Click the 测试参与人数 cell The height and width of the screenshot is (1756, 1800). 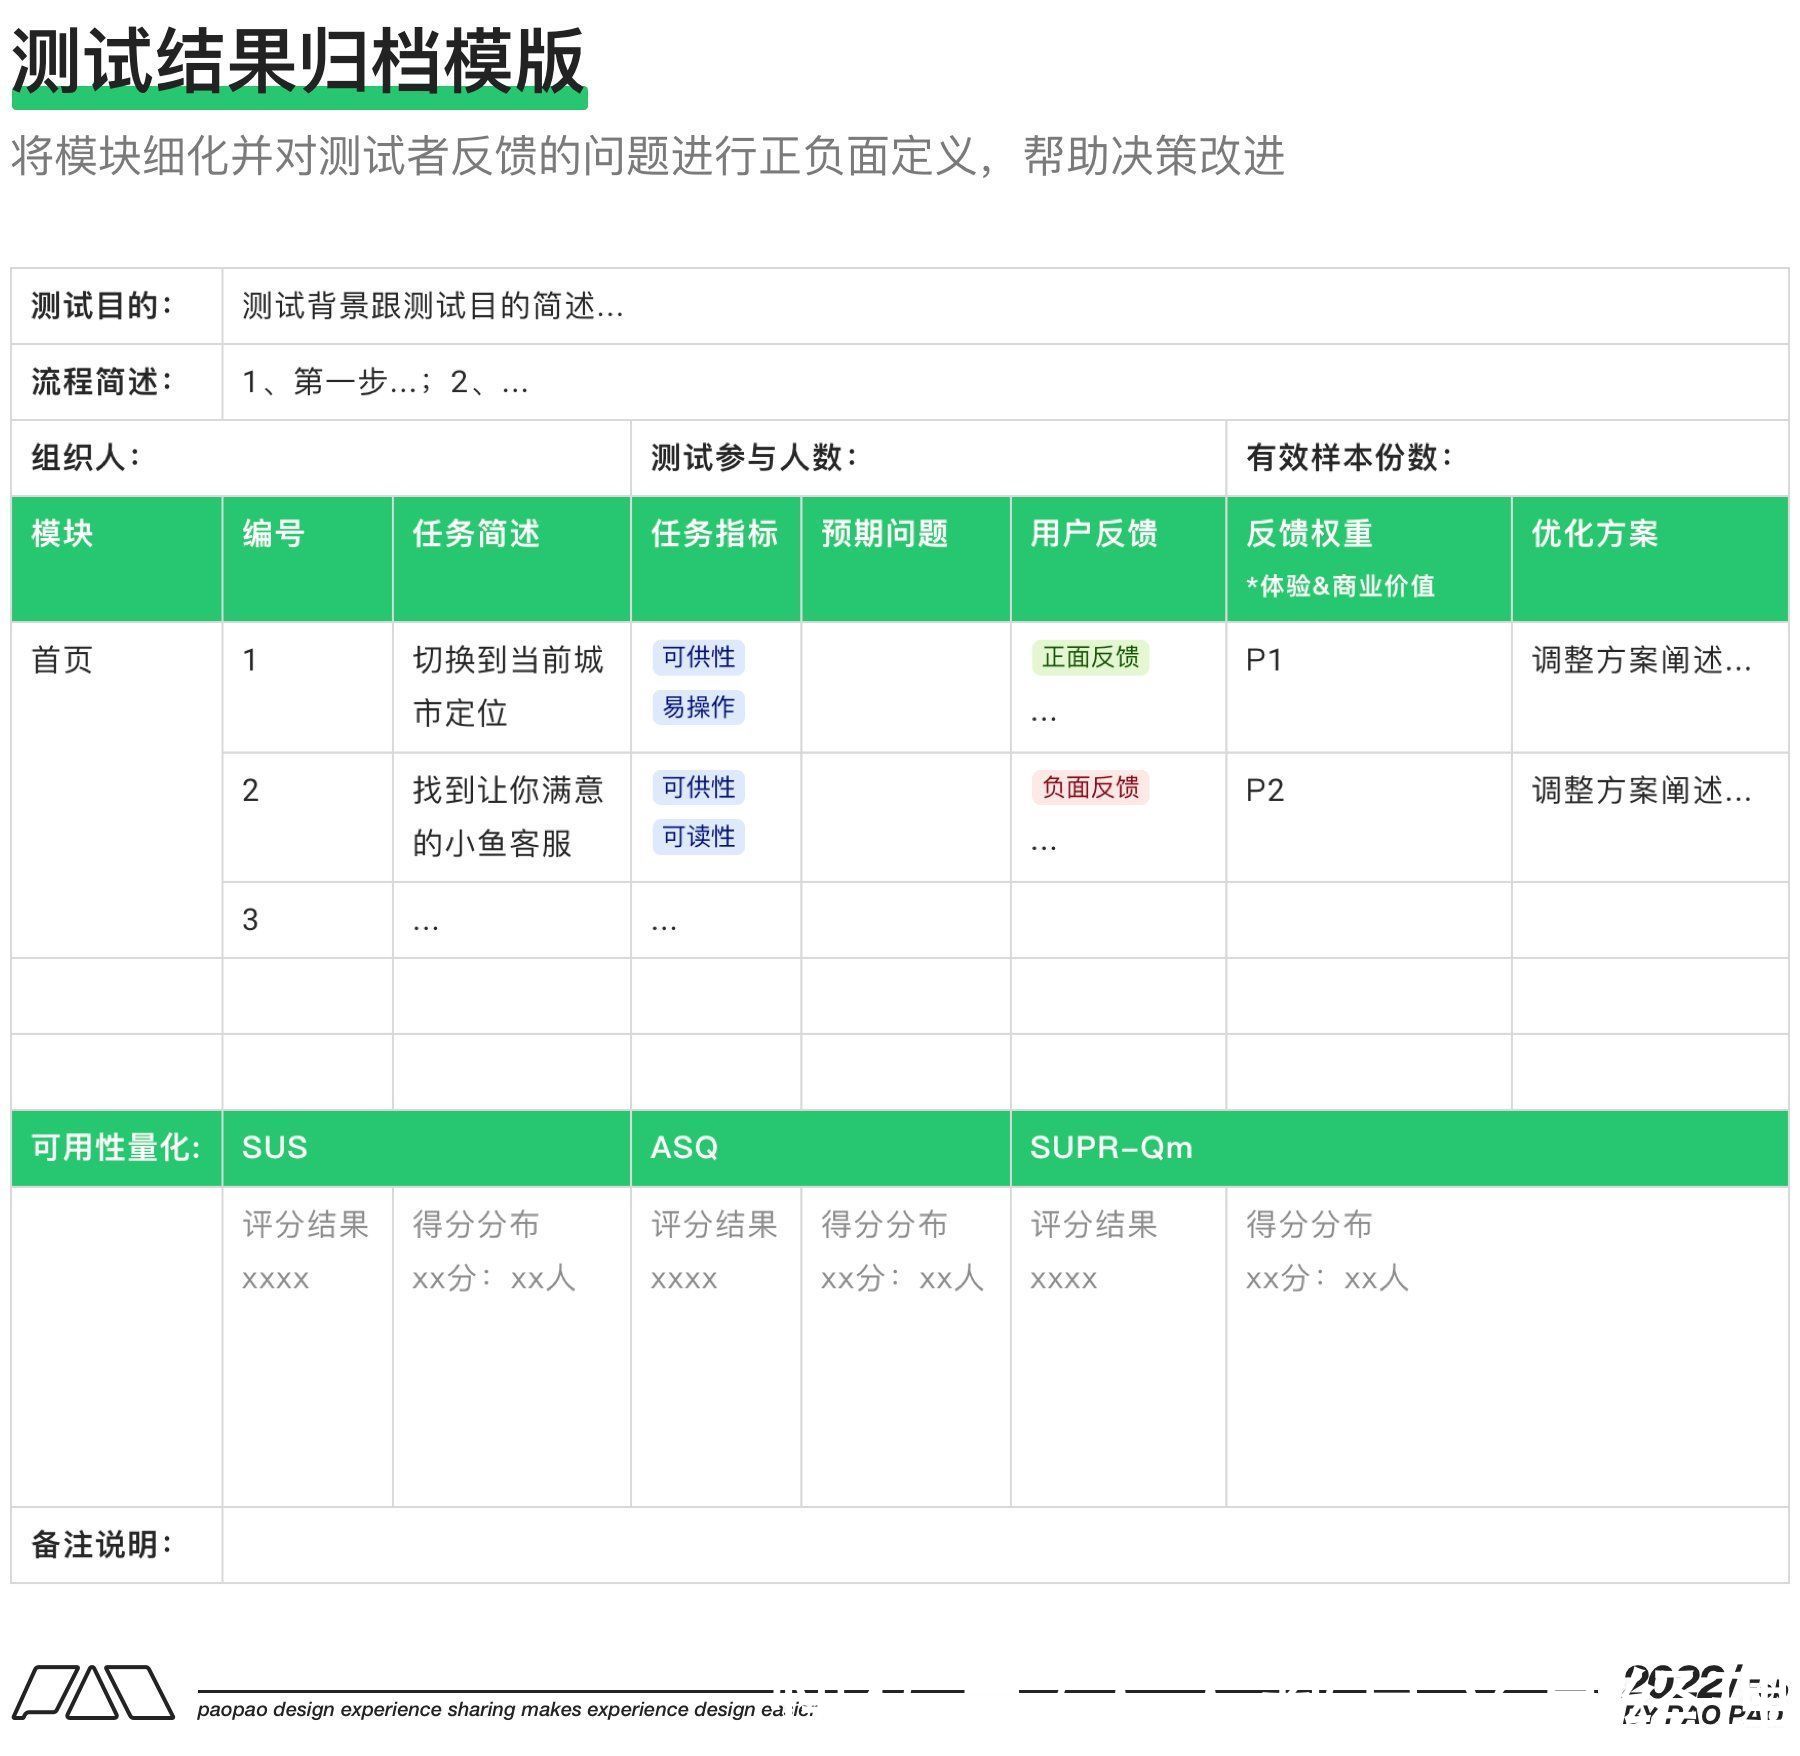click(x=929, y=458)
